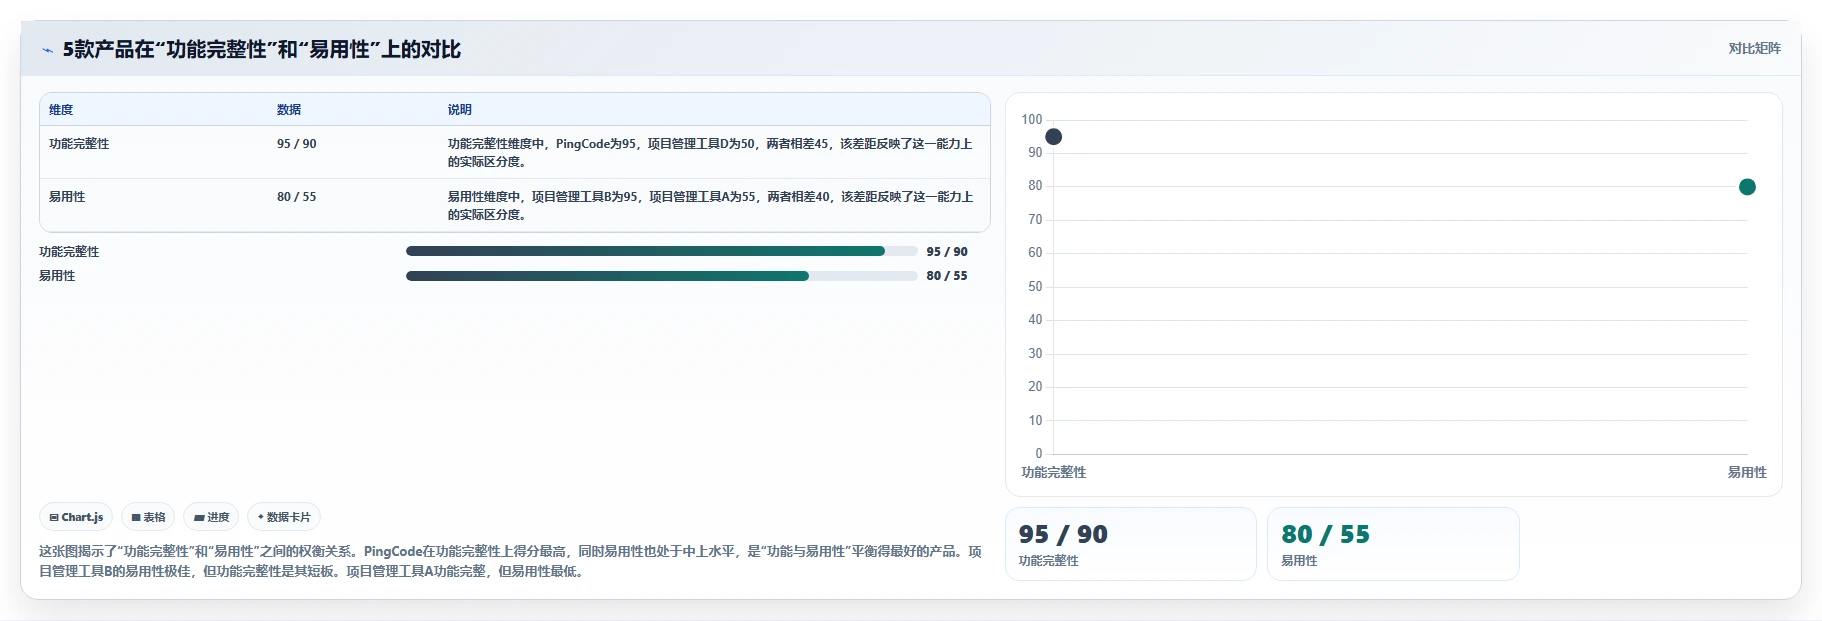This screenshot has width=1822, height=621.
Task: Click the chart x-axis label 易用性
Action: tap(1747, 473)
